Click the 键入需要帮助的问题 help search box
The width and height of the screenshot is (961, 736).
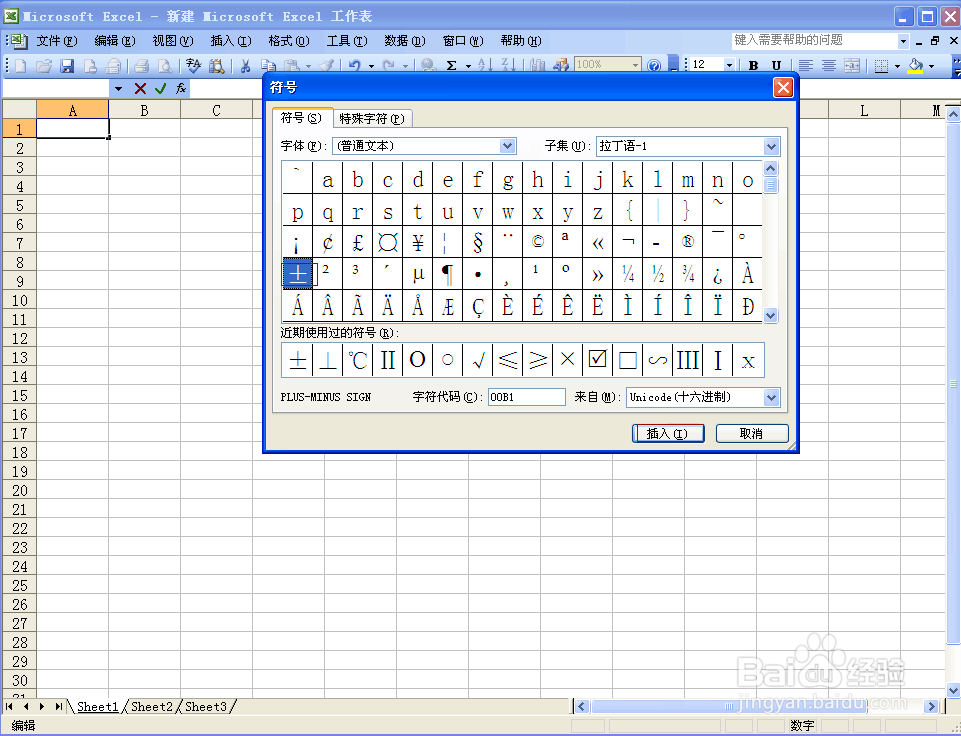coord(815,40)
